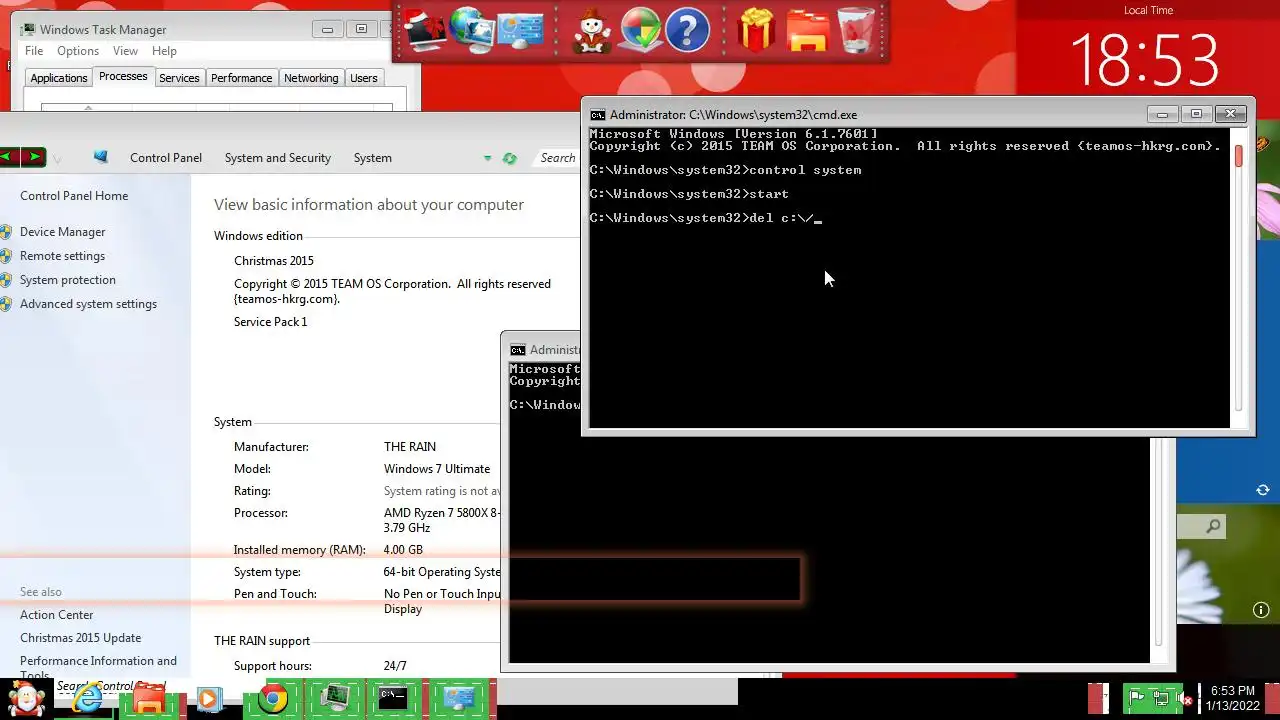Switch to the Services tab
Screen dimensions: 1280x720
[x=179, y=78]
